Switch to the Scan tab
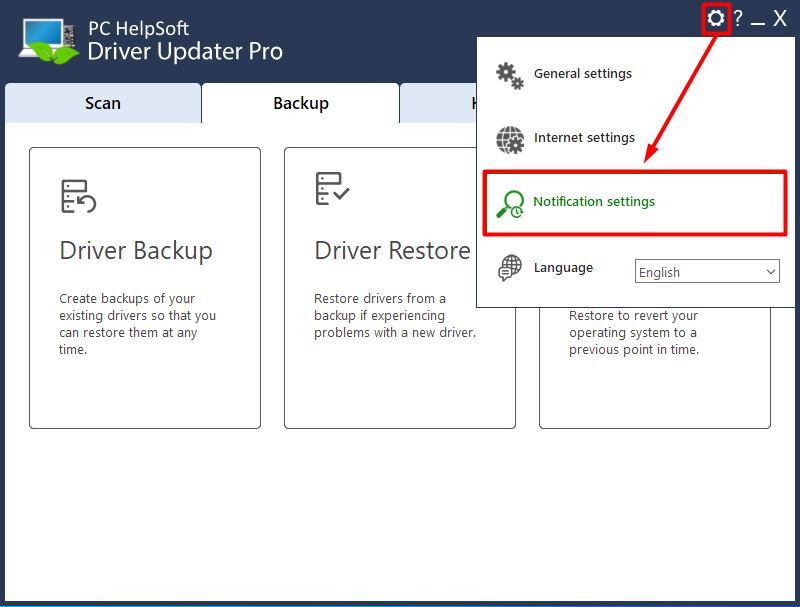 [103, 103]
